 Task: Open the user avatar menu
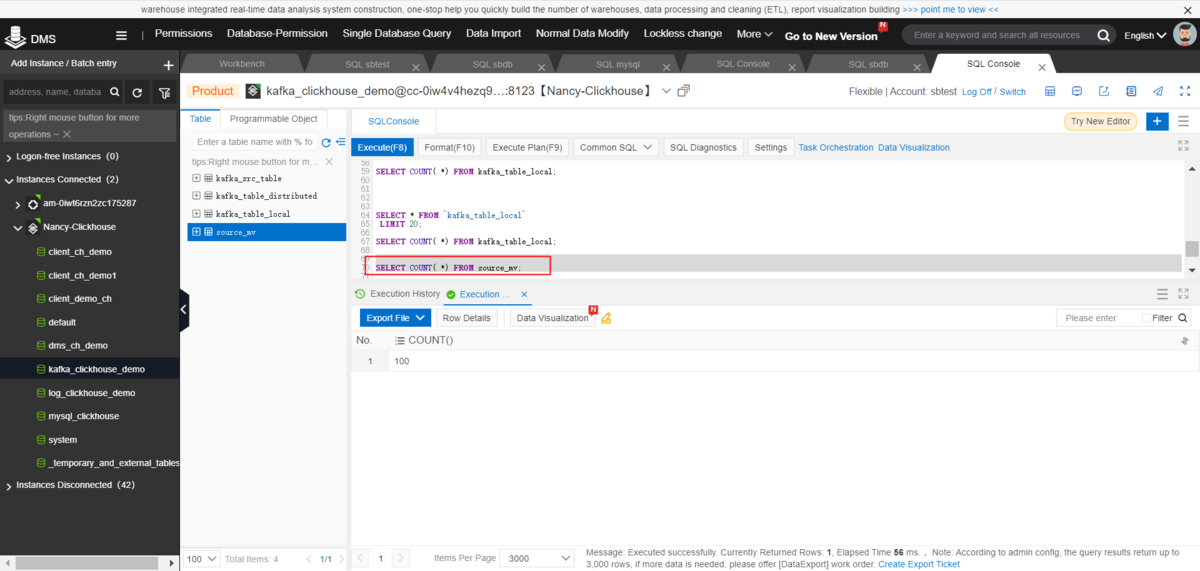coord(1185,34)
